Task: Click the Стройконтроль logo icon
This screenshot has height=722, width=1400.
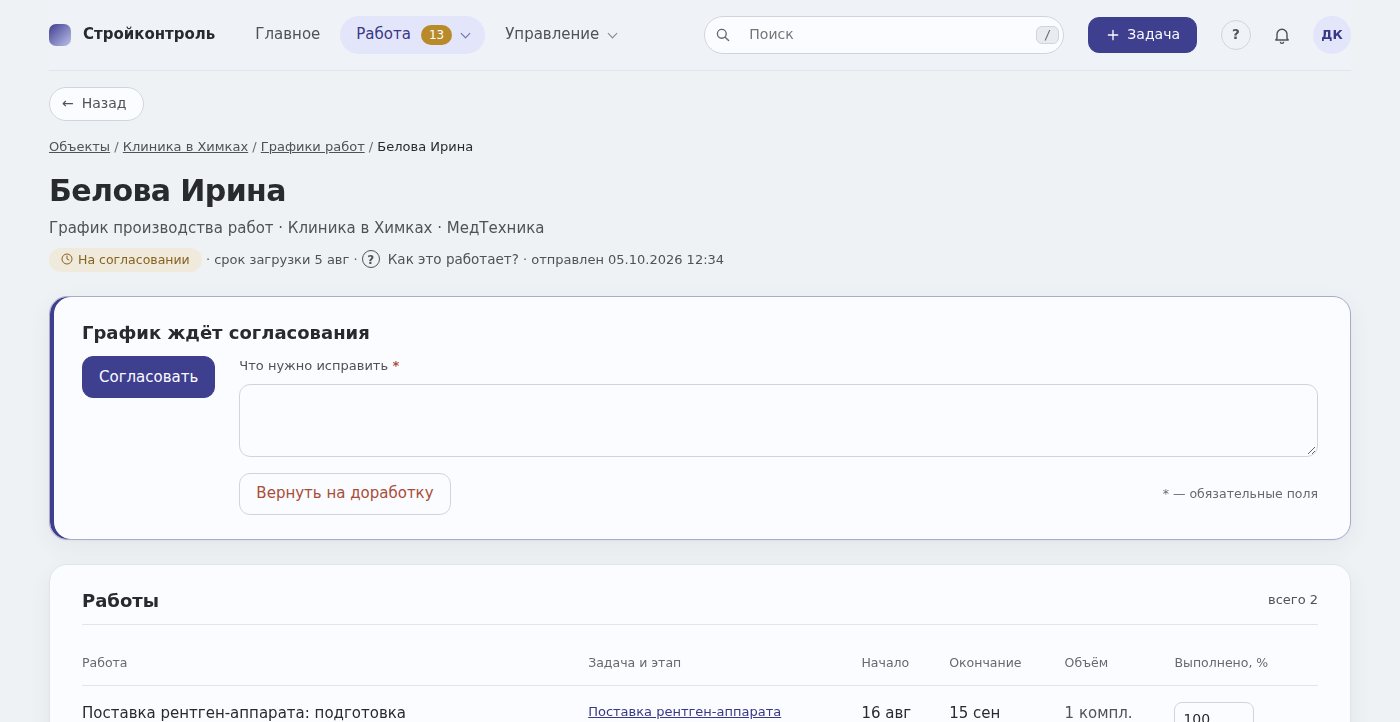Action: click(60, 35)
